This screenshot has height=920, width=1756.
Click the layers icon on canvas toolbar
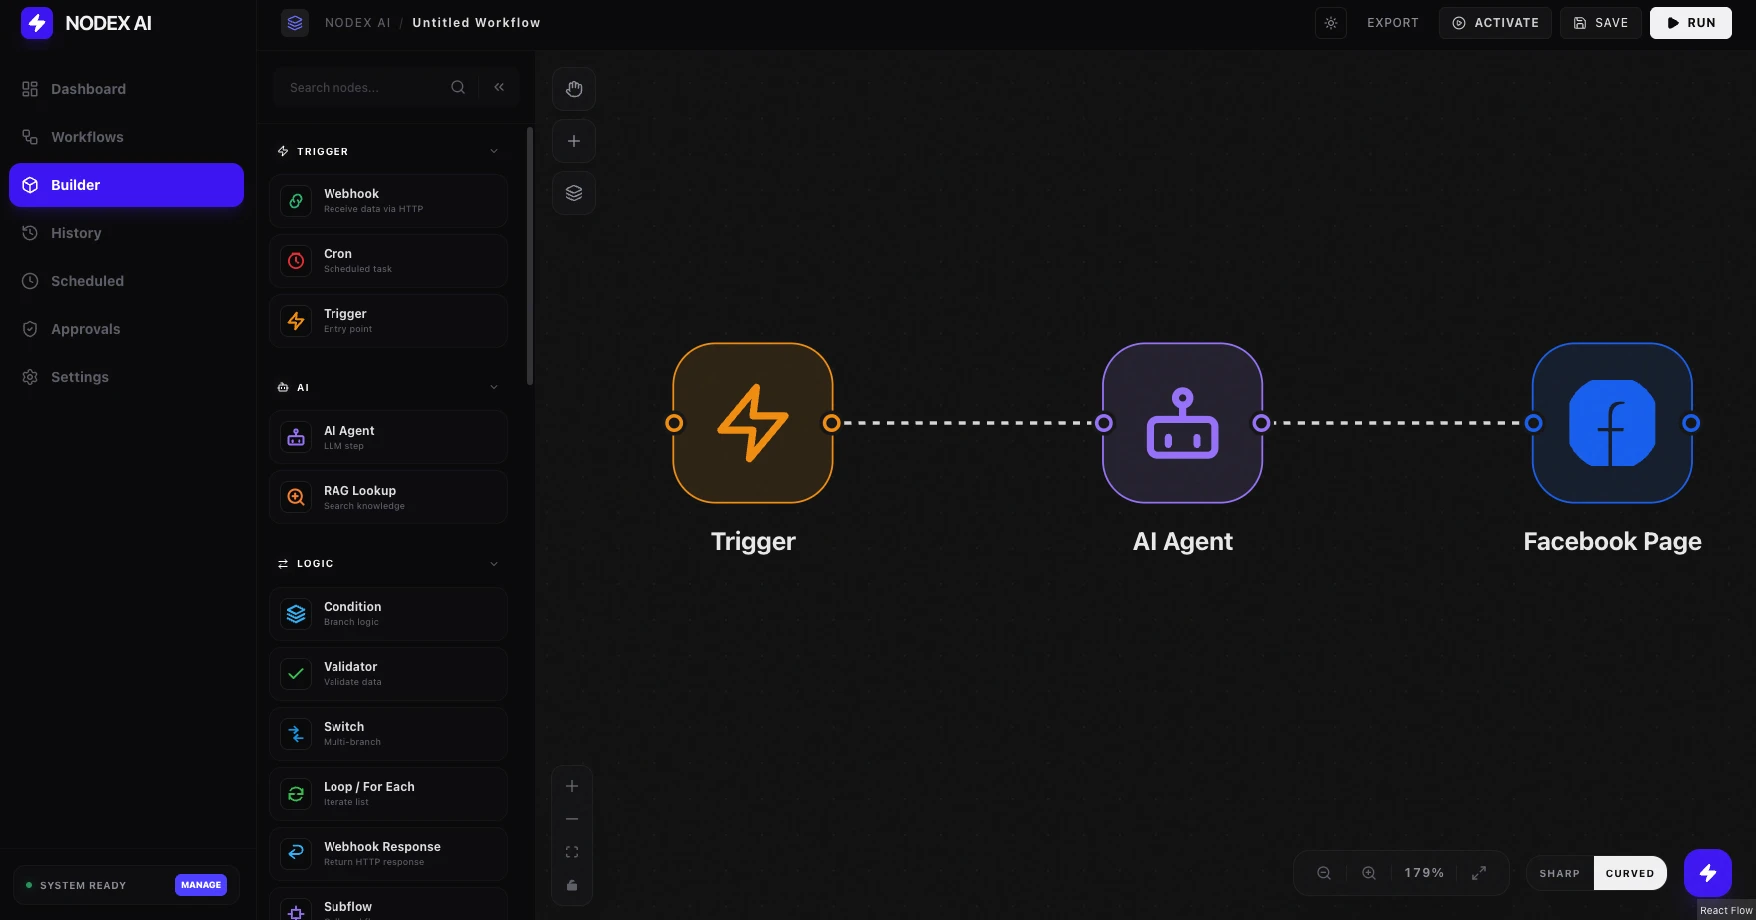(x=574, y=193)
